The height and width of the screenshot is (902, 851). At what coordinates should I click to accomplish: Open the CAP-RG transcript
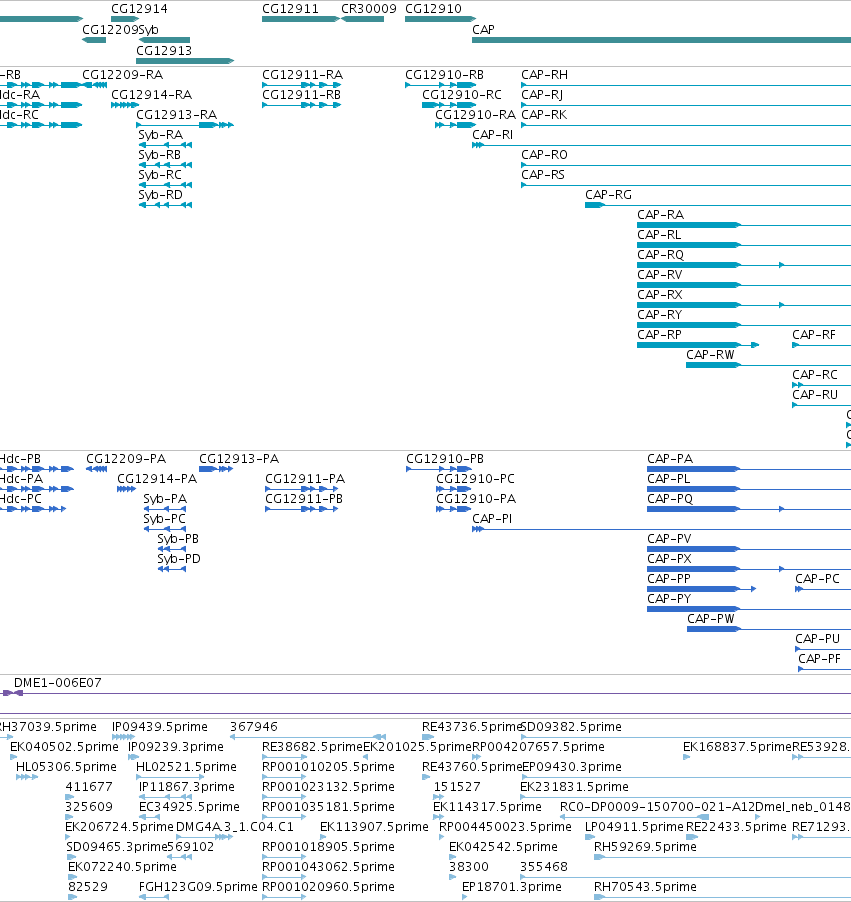[x=608, y=194]
